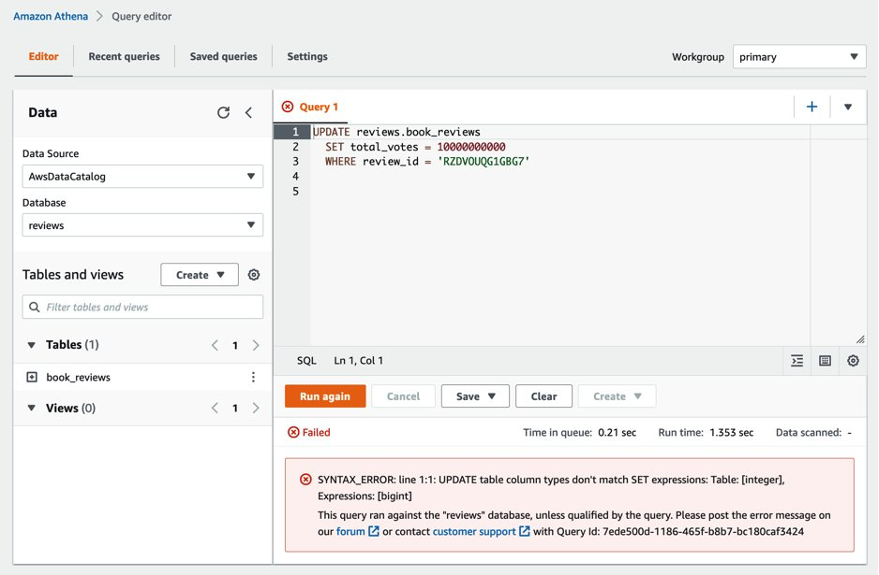This screenshot has width=879, height=575.
Task: Collapse the Tables section
Action: tap(31, 345)
